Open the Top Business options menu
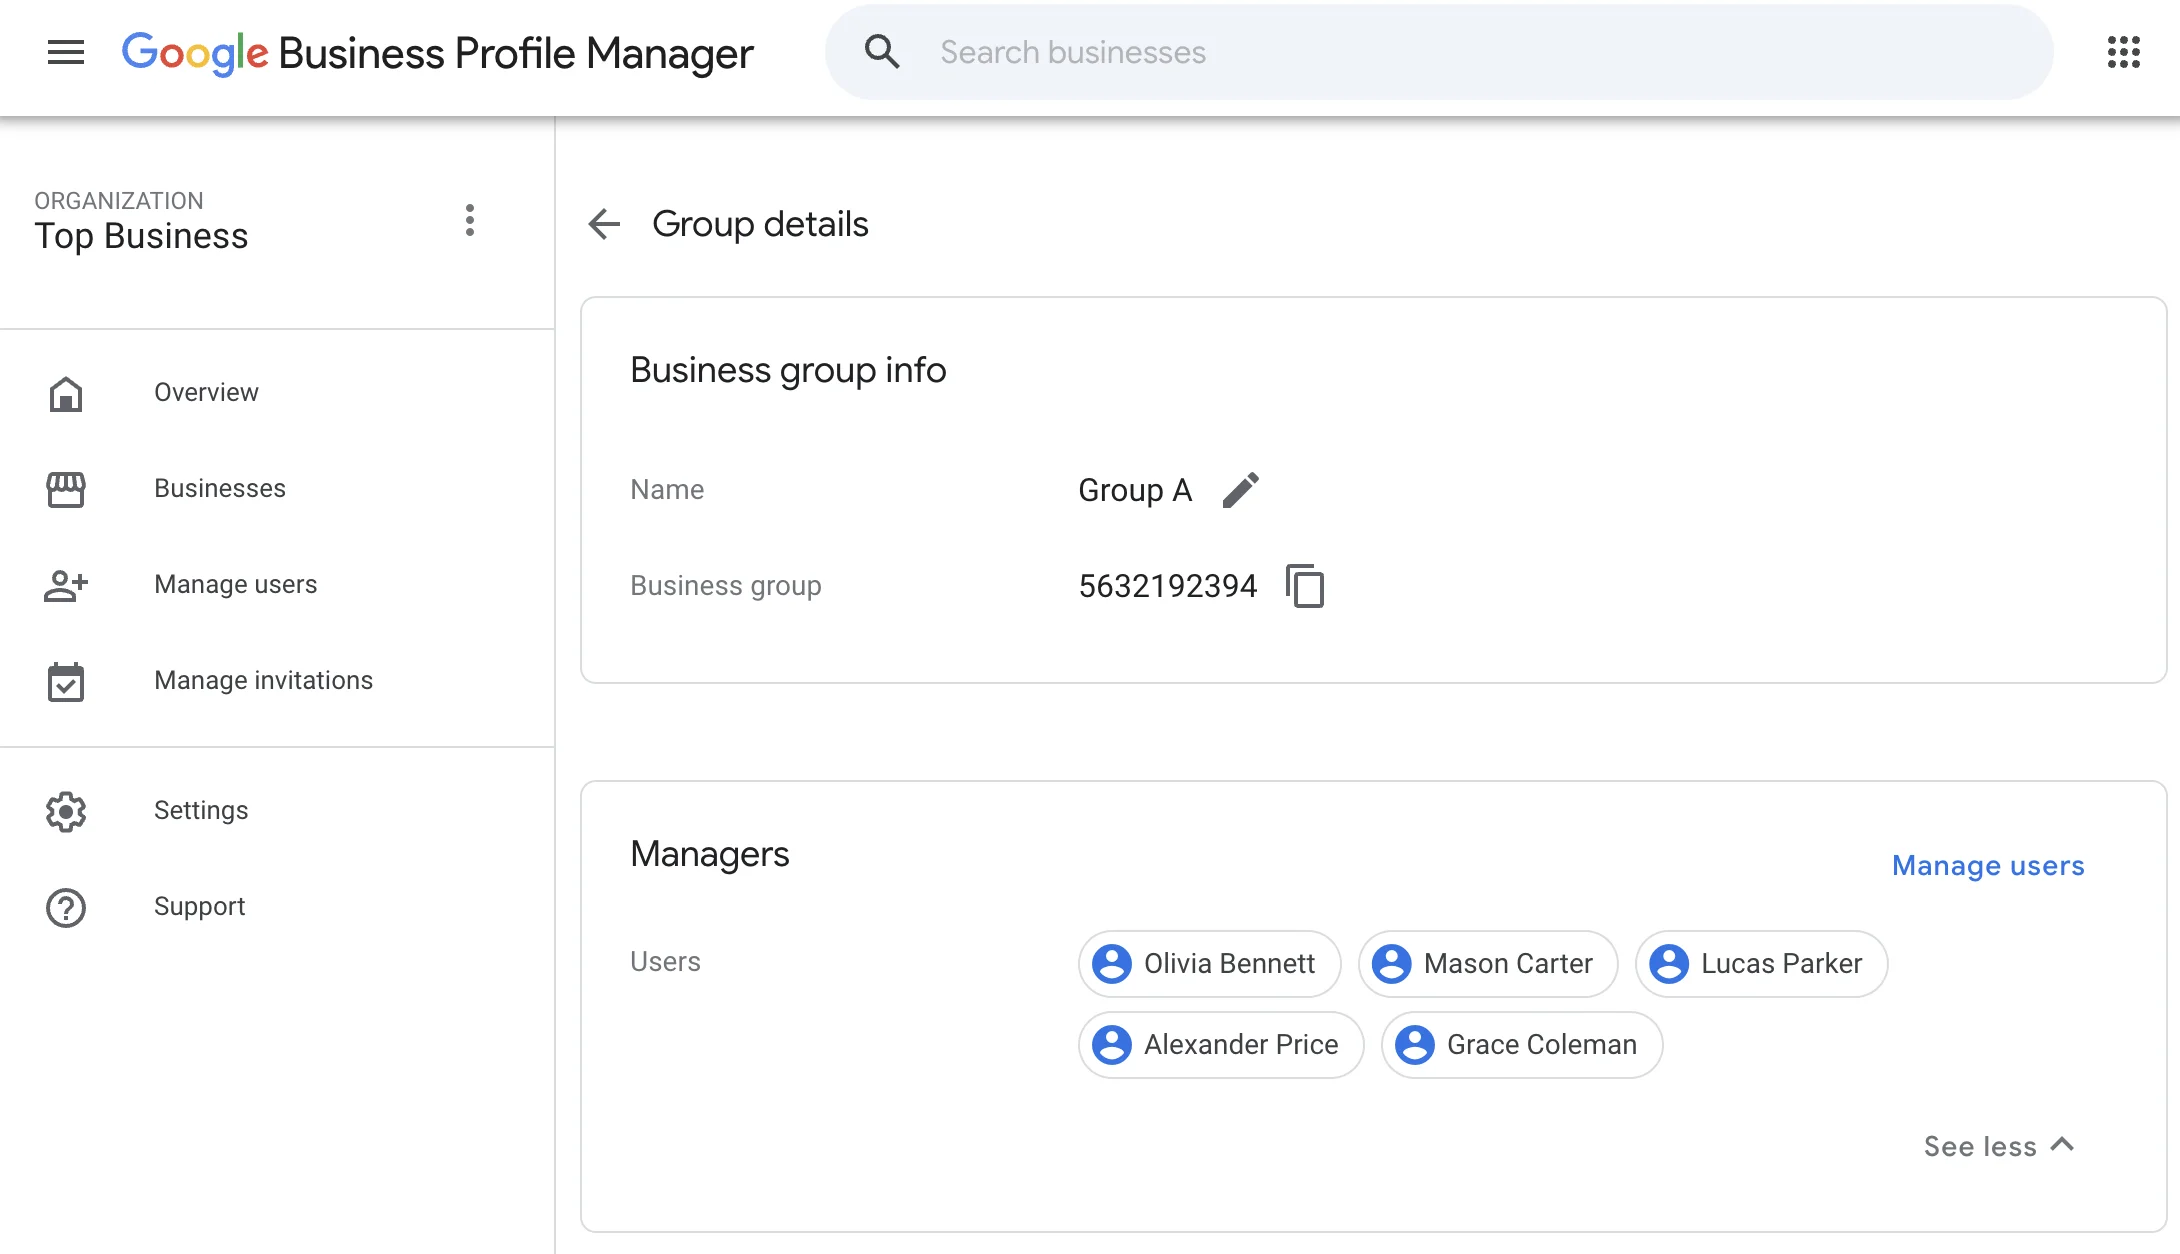This screenshot has height=1254, width=2180. [470, 220]
